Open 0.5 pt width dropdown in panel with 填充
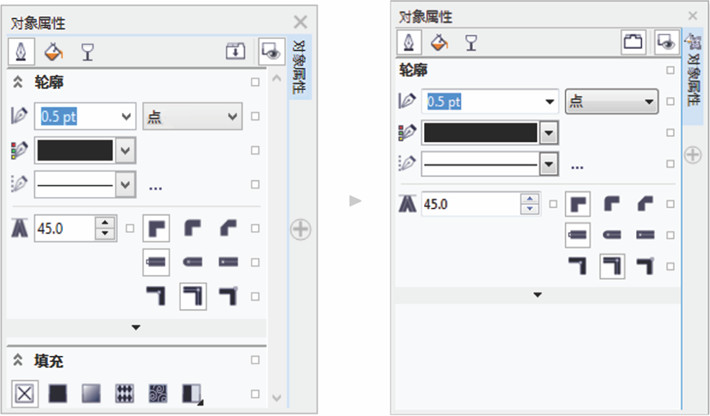The width and height of the screenshot is (710, 416). 127,116
